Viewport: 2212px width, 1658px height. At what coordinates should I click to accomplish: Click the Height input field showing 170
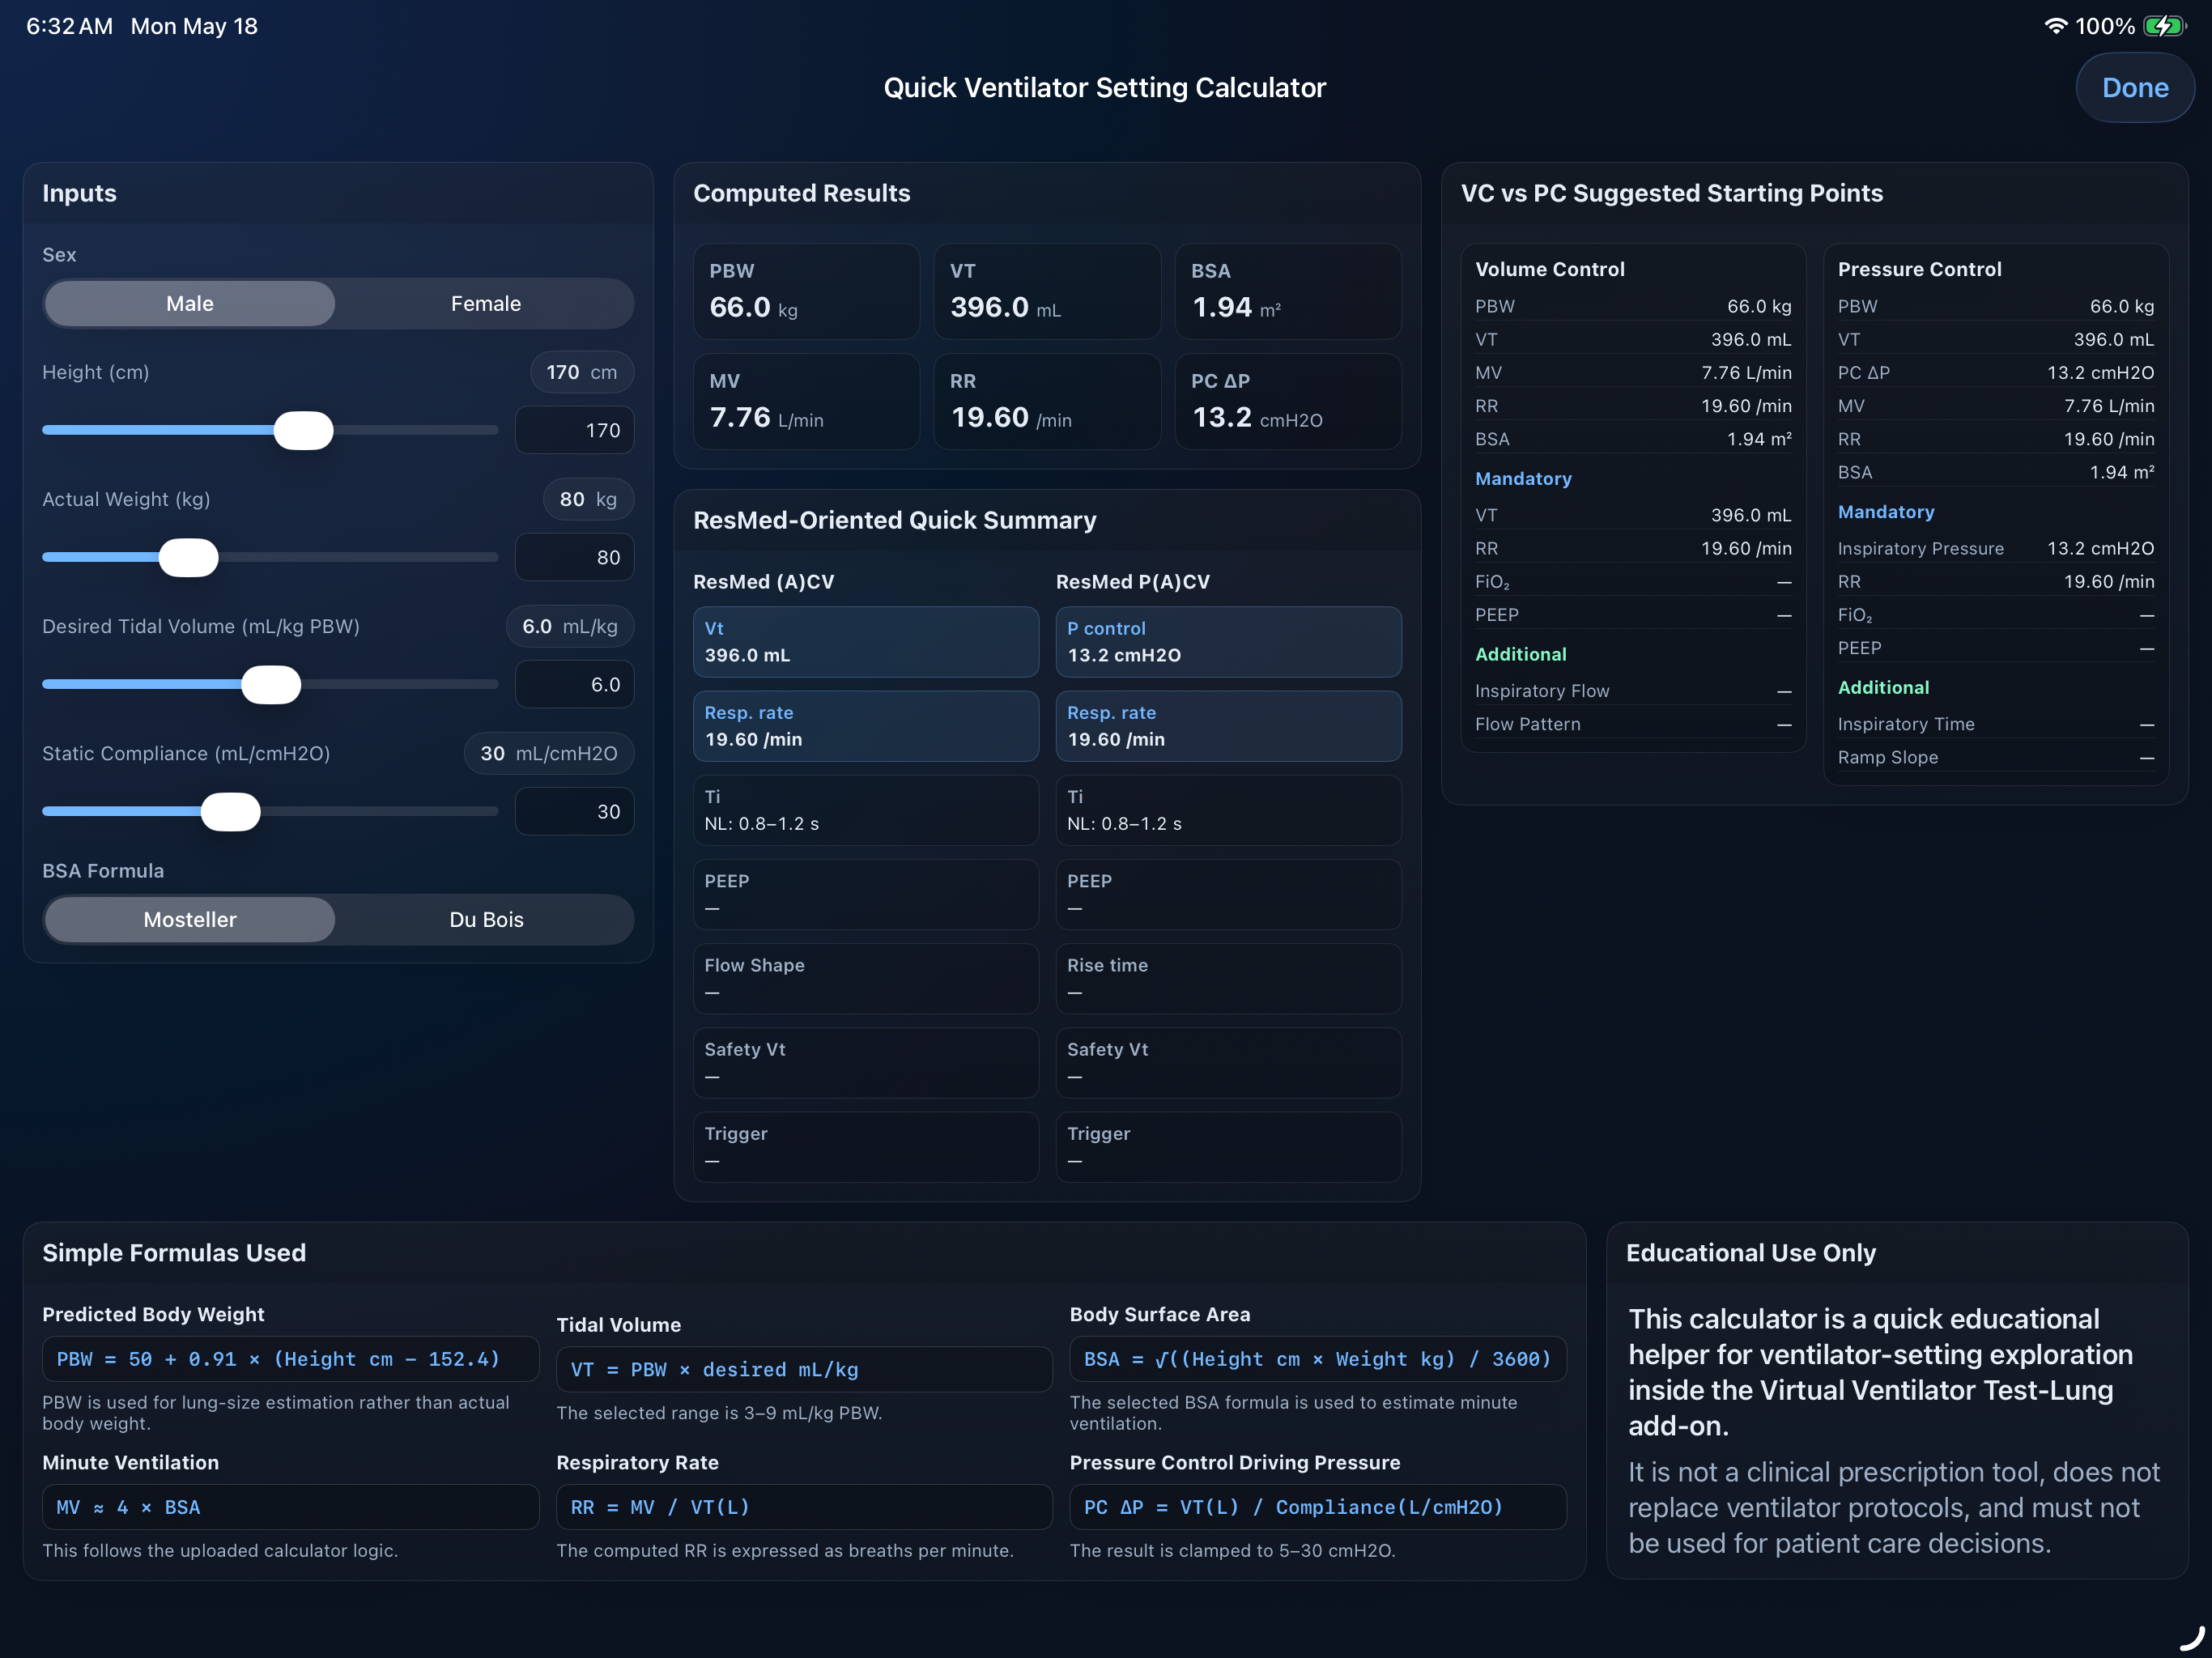click(574, 430)
